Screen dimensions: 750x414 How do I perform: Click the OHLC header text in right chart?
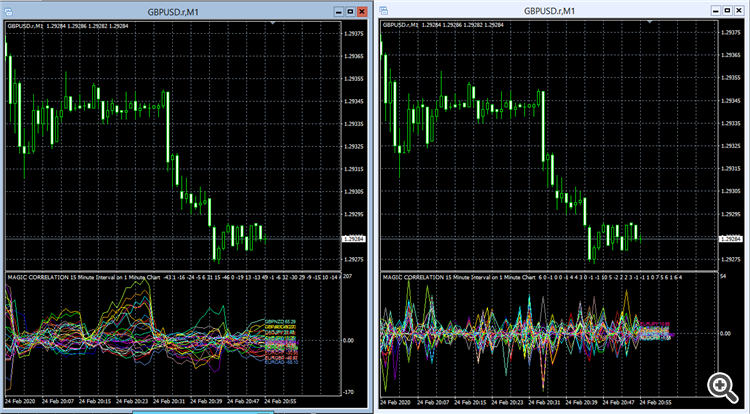443,25
